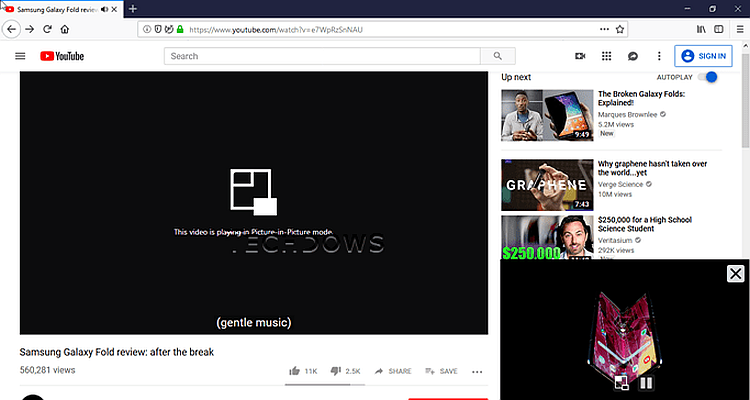
Task: Click the search magnifier button
Action: (497, 56)
